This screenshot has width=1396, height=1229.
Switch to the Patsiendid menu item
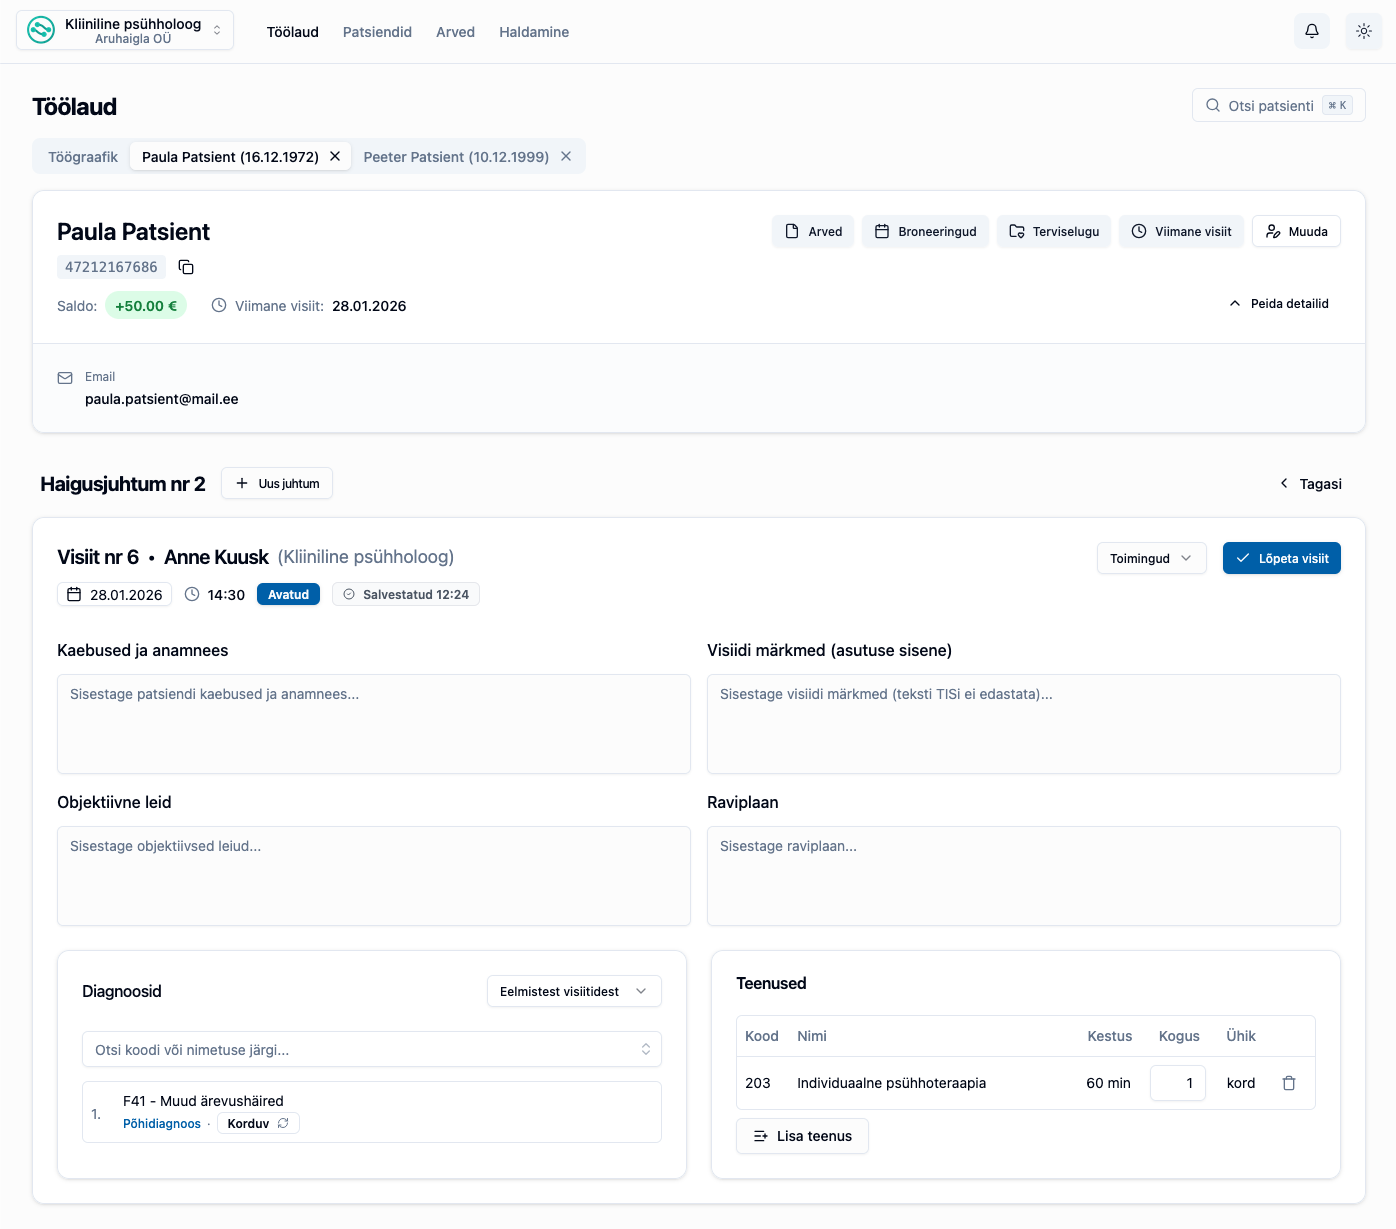click(x=377, y=31)
